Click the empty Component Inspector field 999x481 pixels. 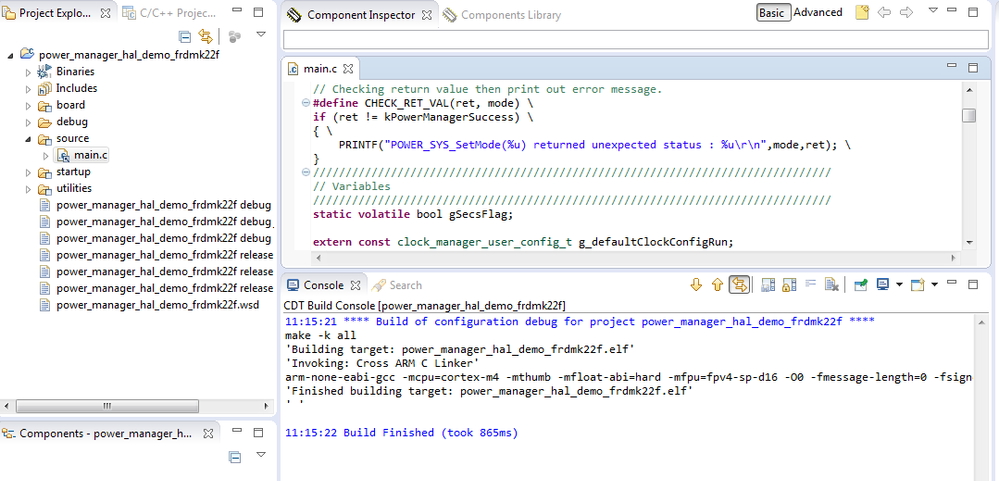click(x=635, y=39)
